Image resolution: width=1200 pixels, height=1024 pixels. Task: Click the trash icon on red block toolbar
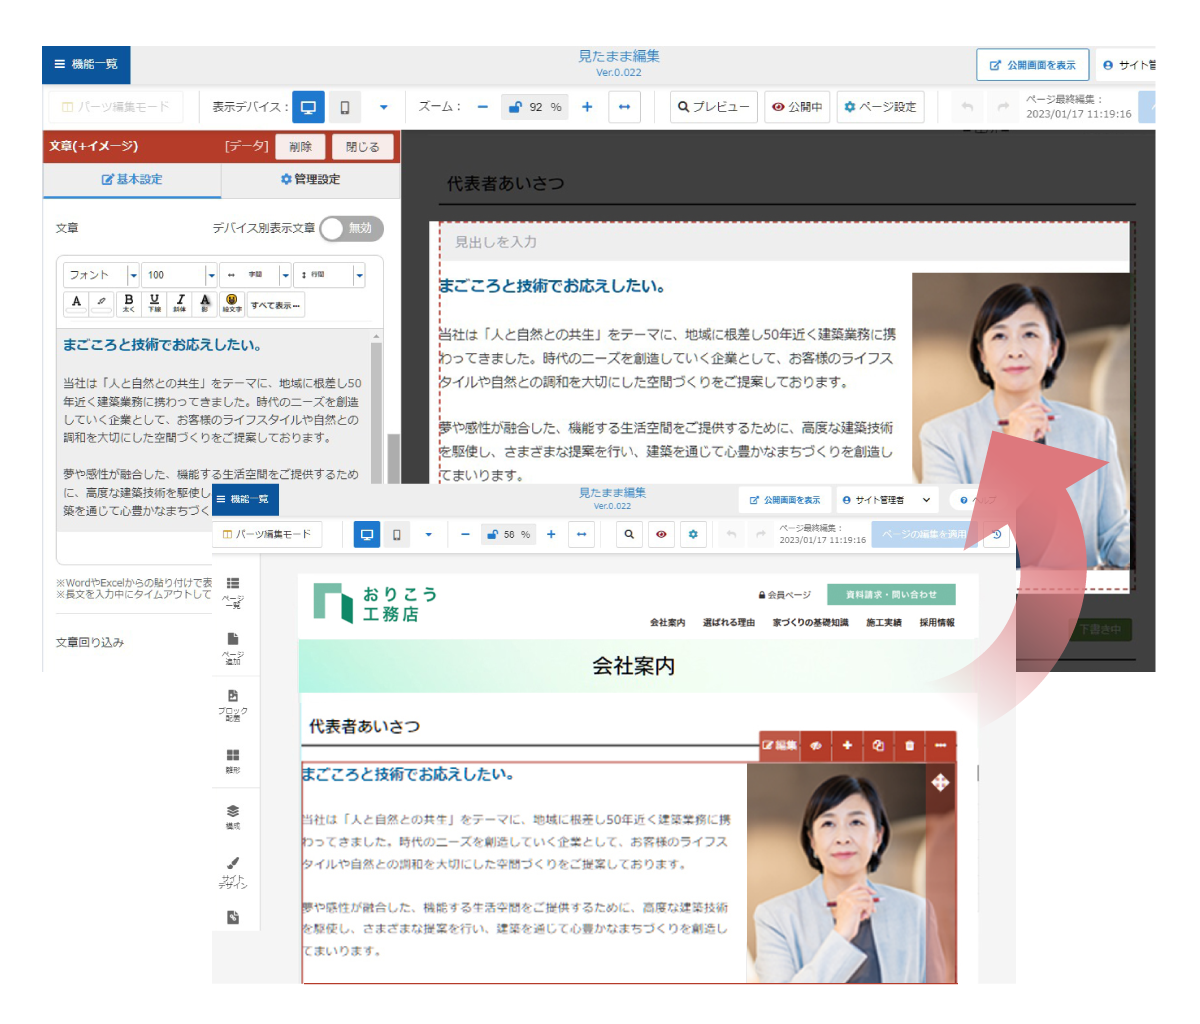coord(909,746)
